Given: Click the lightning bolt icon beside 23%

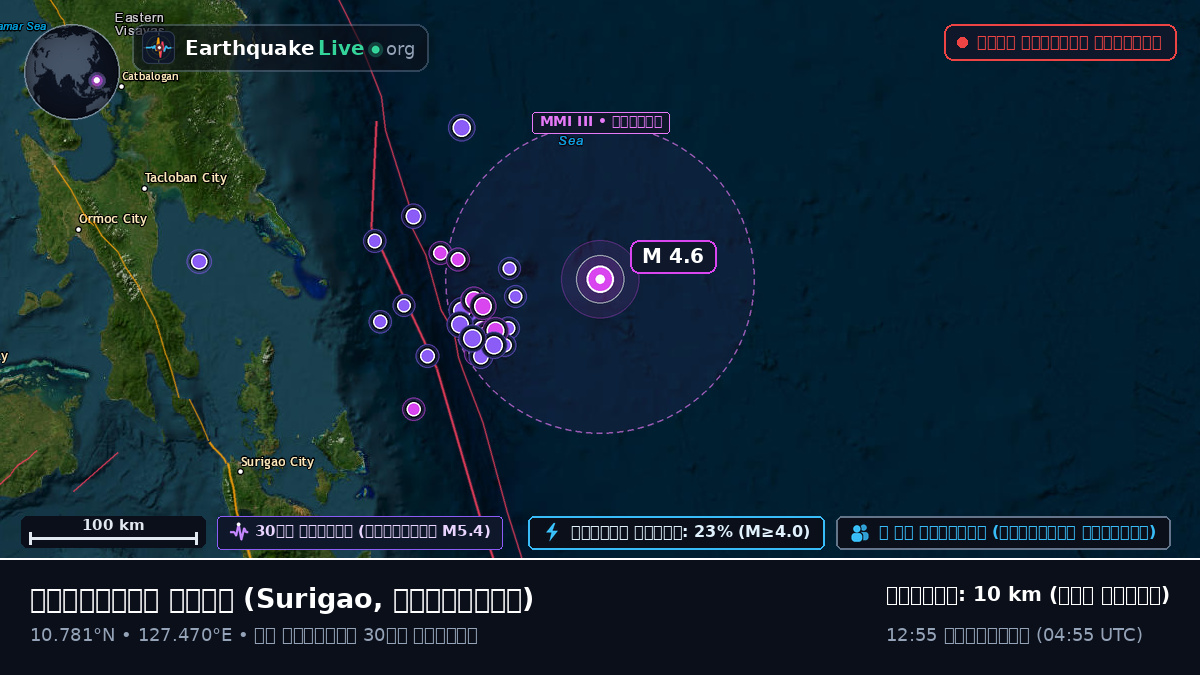Looking at the screenshot, I should (551, 532).
